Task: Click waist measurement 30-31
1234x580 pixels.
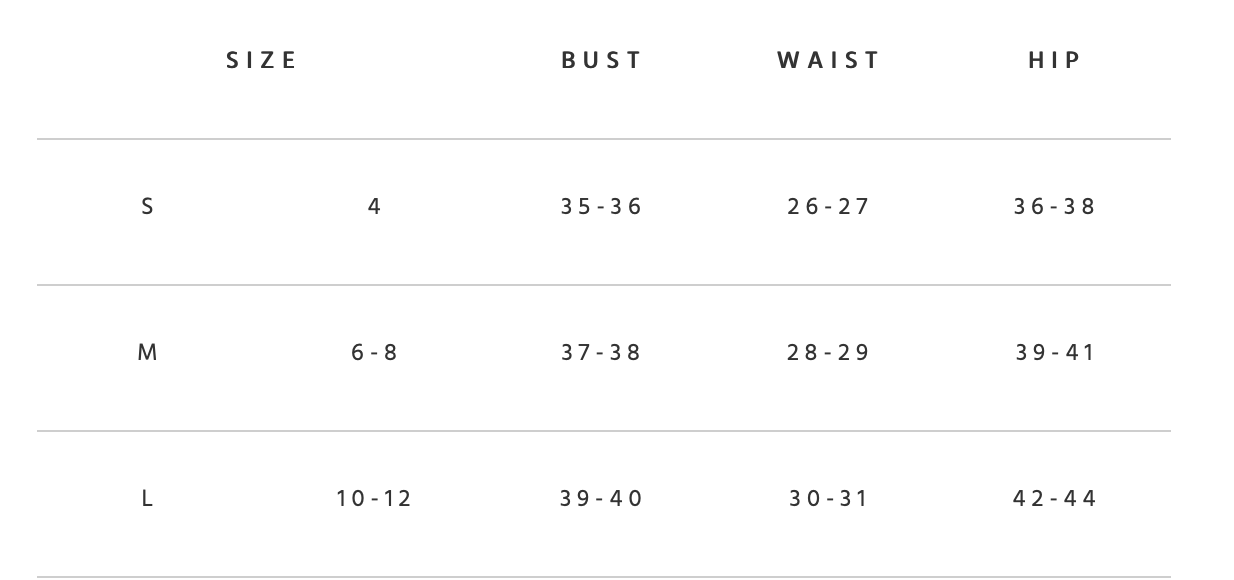Action: pos(829,499)
